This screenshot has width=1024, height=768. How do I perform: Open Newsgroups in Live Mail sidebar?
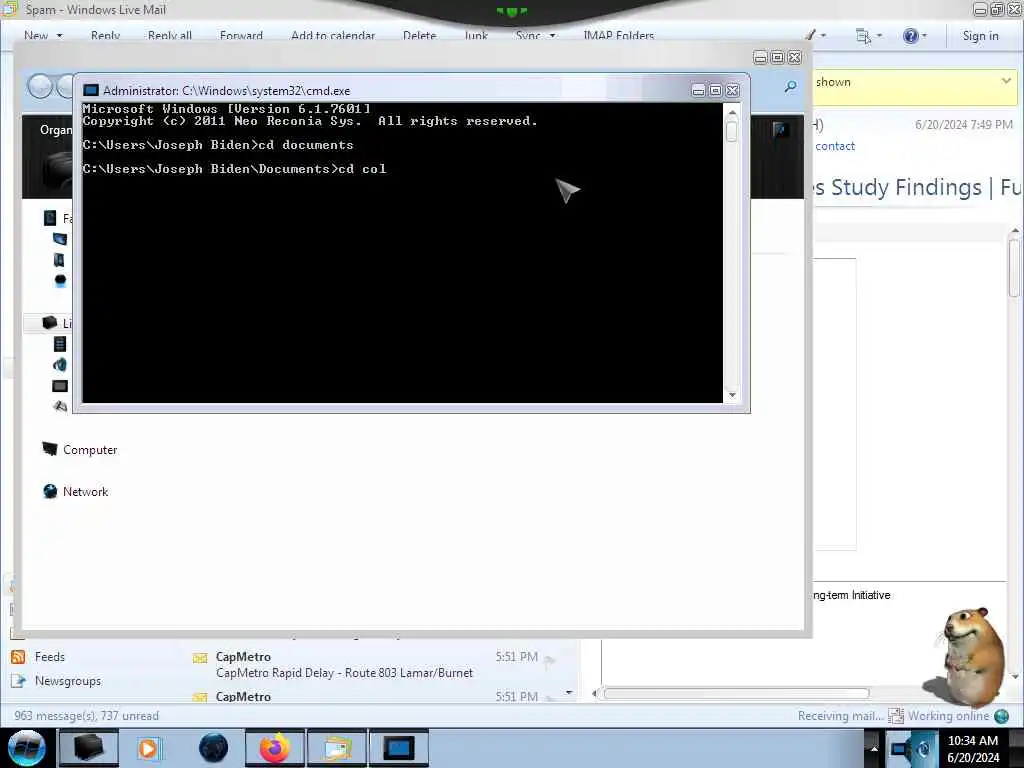tap(68, 680)
